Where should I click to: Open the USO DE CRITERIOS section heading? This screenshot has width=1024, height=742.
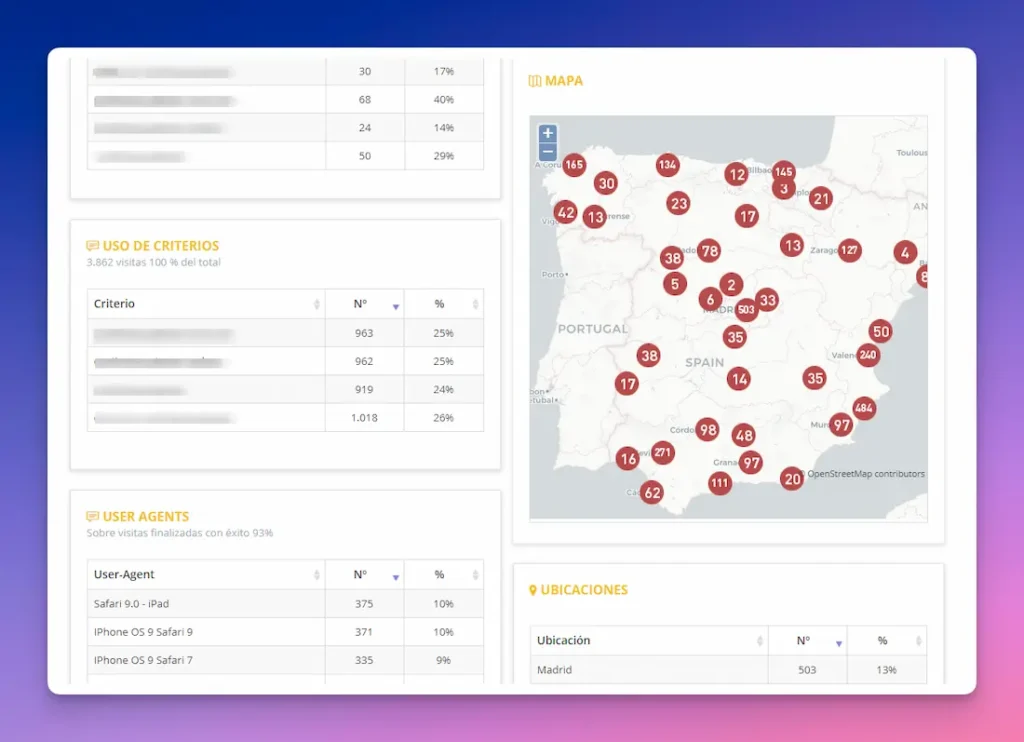161,245
